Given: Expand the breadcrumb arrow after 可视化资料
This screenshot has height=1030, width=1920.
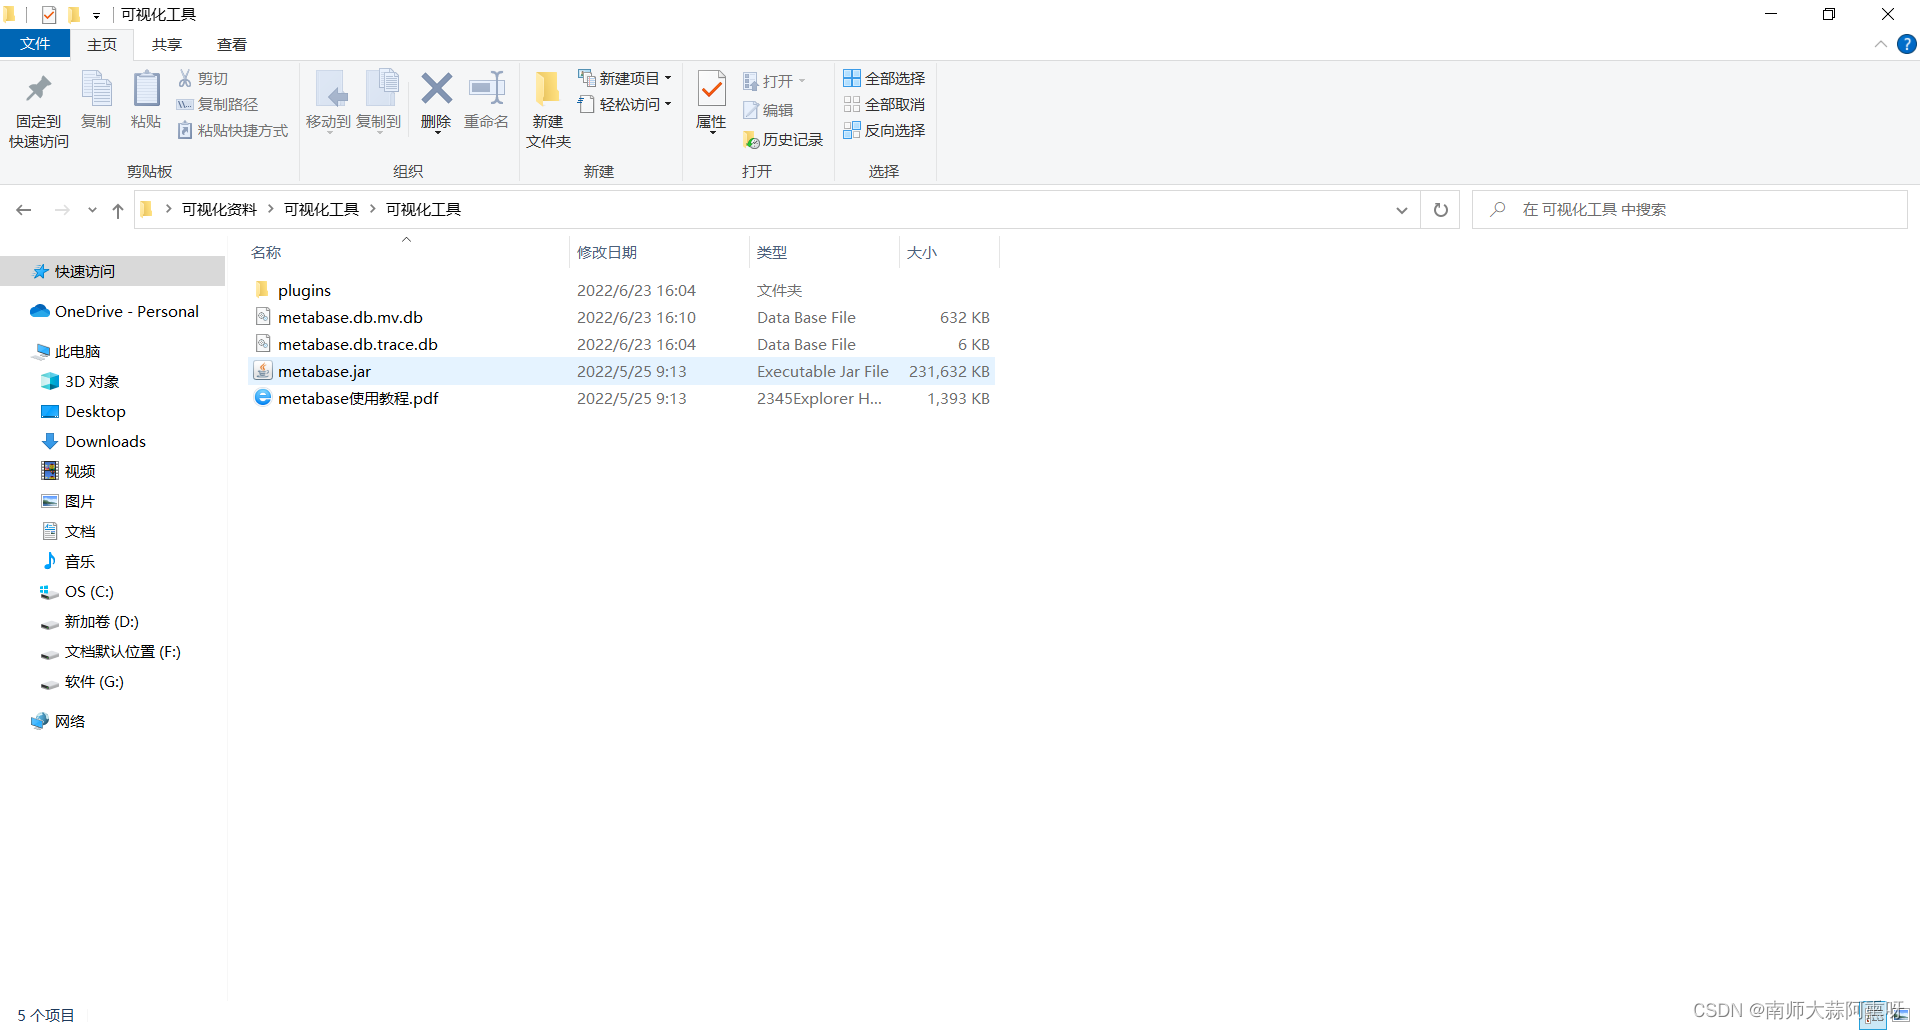Looking at the screenshot, I should pyautogui.click(x=270, y=209).
